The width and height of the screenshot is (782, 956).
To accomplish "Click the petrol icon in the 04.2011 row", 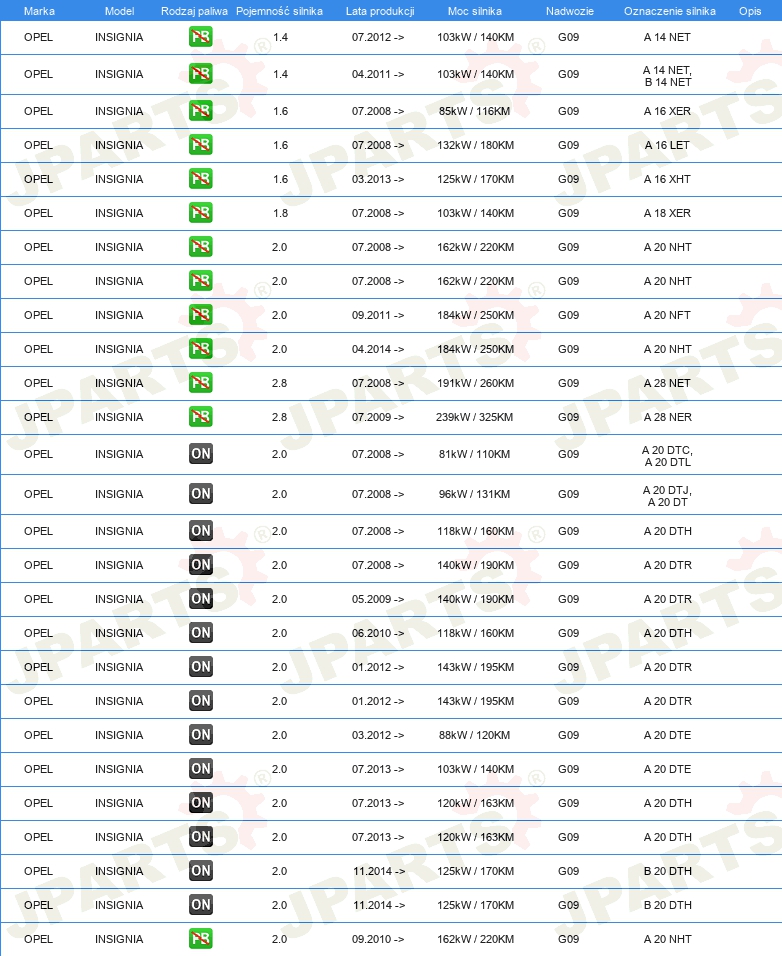I will pyautogui.click(x=201, y=74).
